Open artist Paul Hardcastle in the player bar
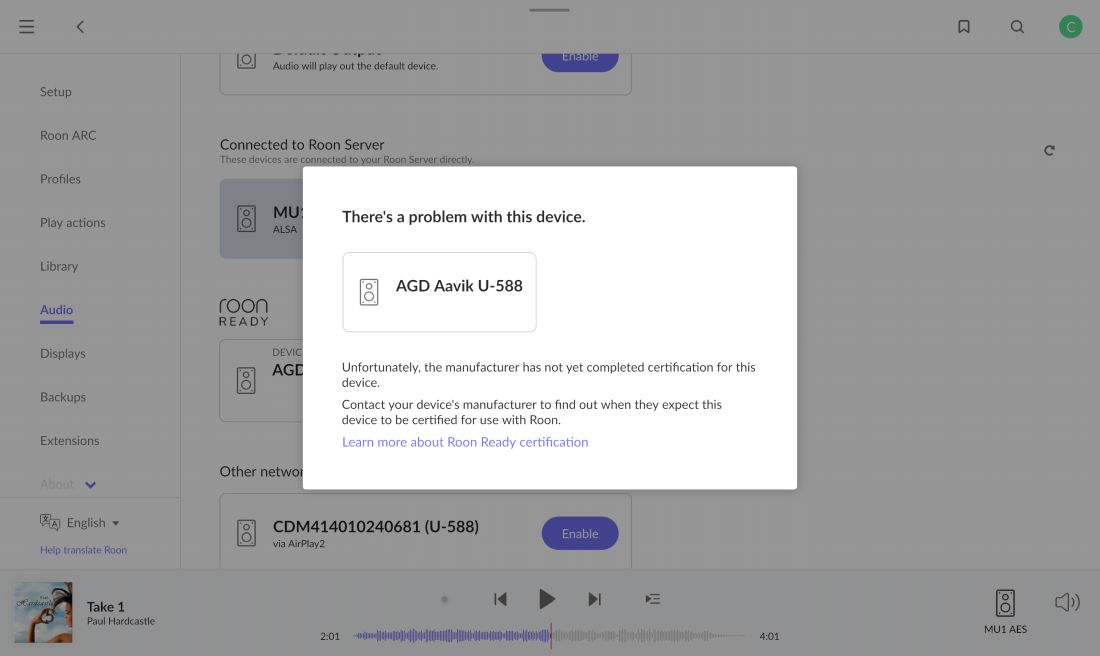The width and height of the screenshot is (1100, 656). click(x=121, y=621)
